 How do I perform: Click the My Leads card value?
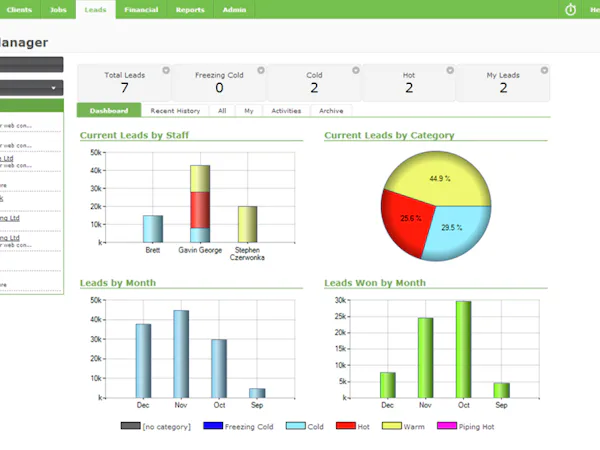tap(503, 88)
